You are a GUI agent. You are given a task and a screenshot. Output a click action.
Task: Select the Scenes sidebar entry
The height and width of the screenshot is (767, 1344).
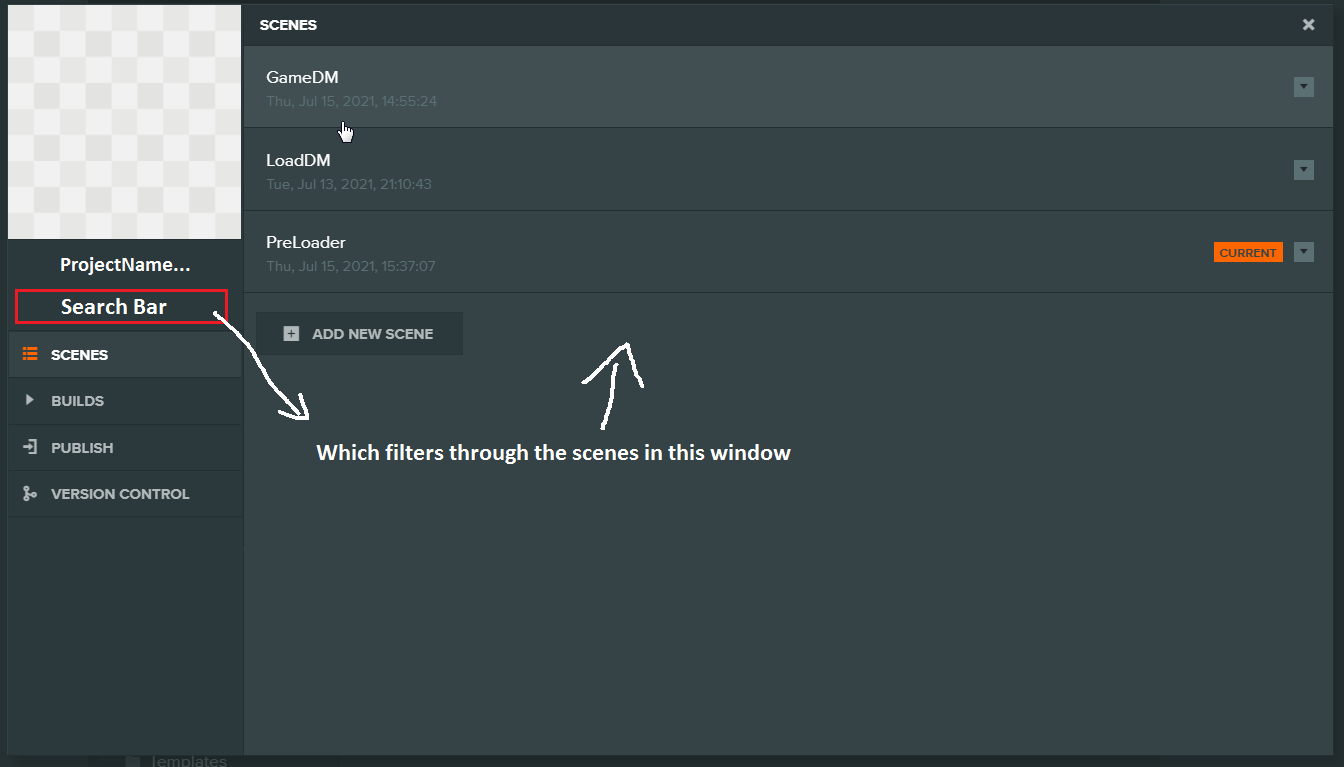click(x=82, y=354)
